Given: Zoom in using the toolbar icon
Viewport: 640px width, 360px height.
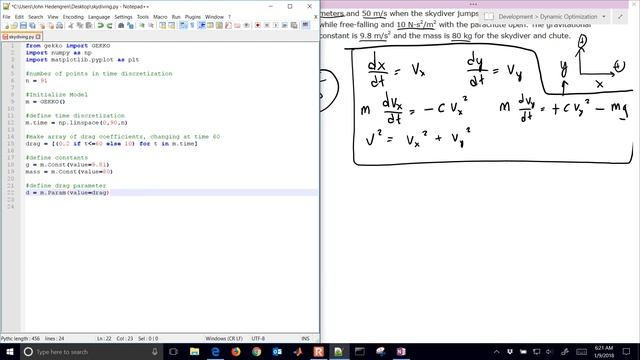Looking at the screenshot, I should tap(142, 25).
